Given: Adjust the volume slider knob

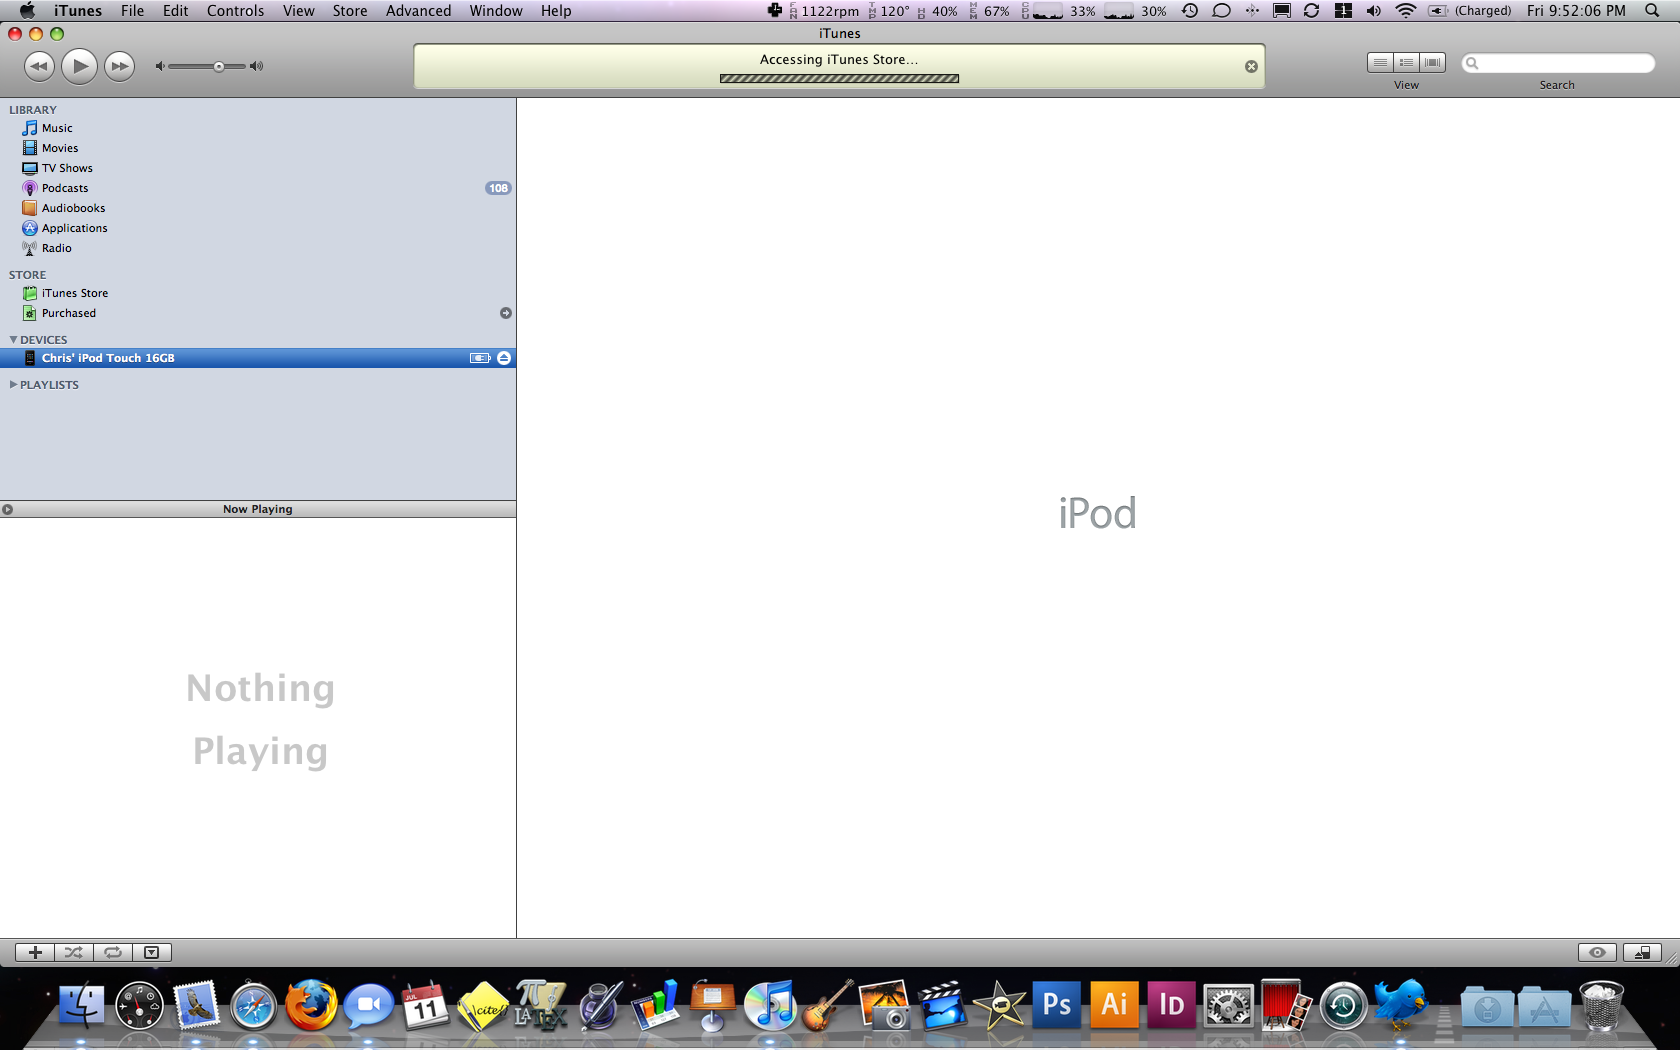Looking at the screenshot, I should coord(219,67).
